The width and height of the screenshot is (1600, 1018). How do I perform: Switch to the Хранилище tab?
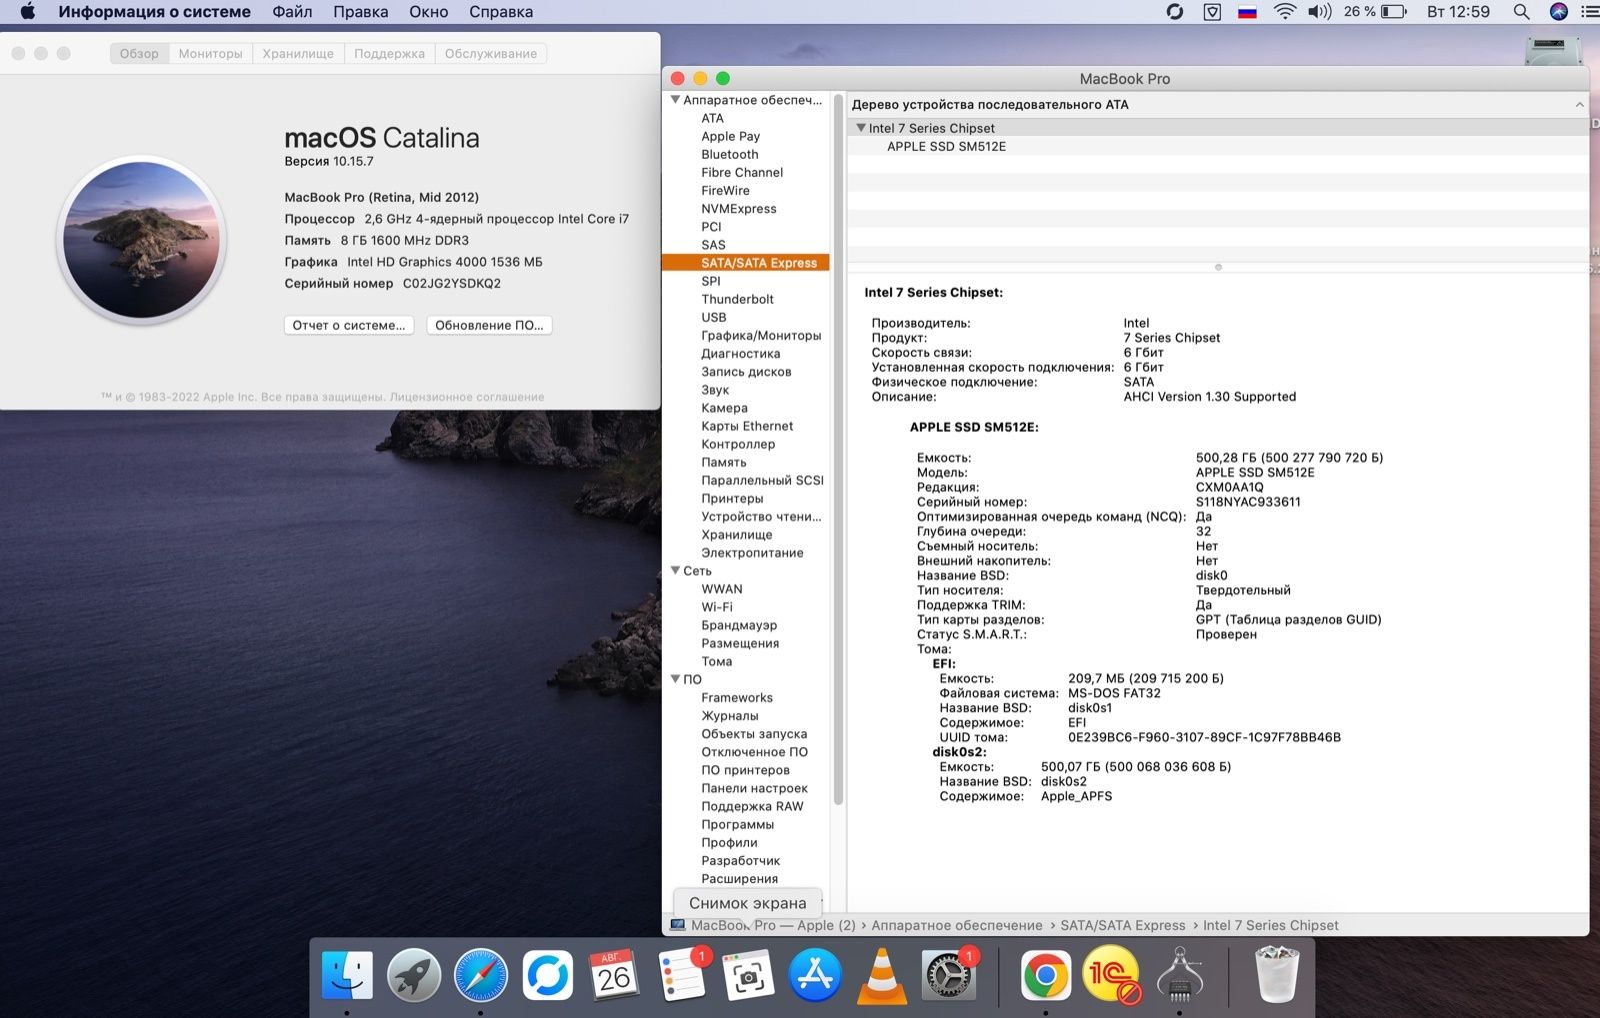[x=298, y=53]
